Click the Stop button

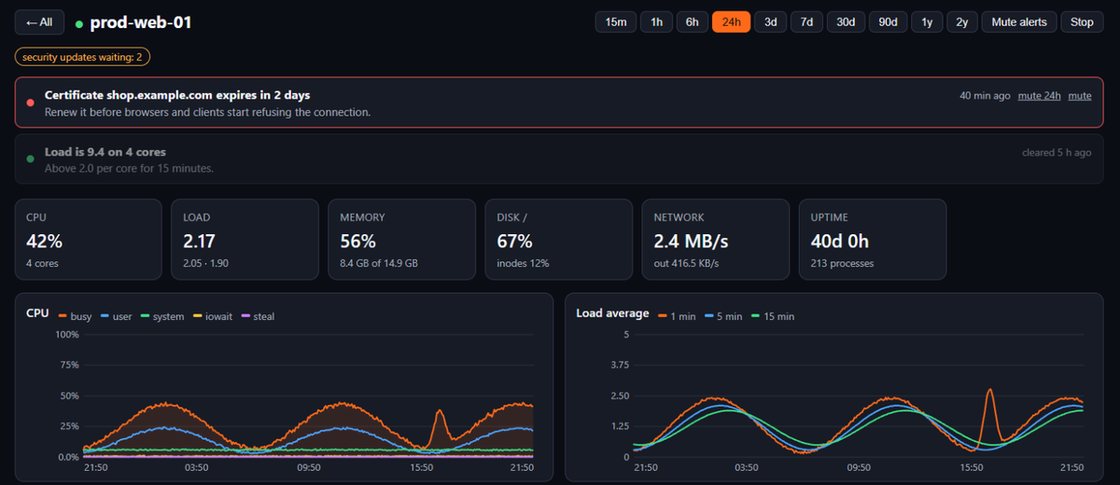(x=1081, y=22)
